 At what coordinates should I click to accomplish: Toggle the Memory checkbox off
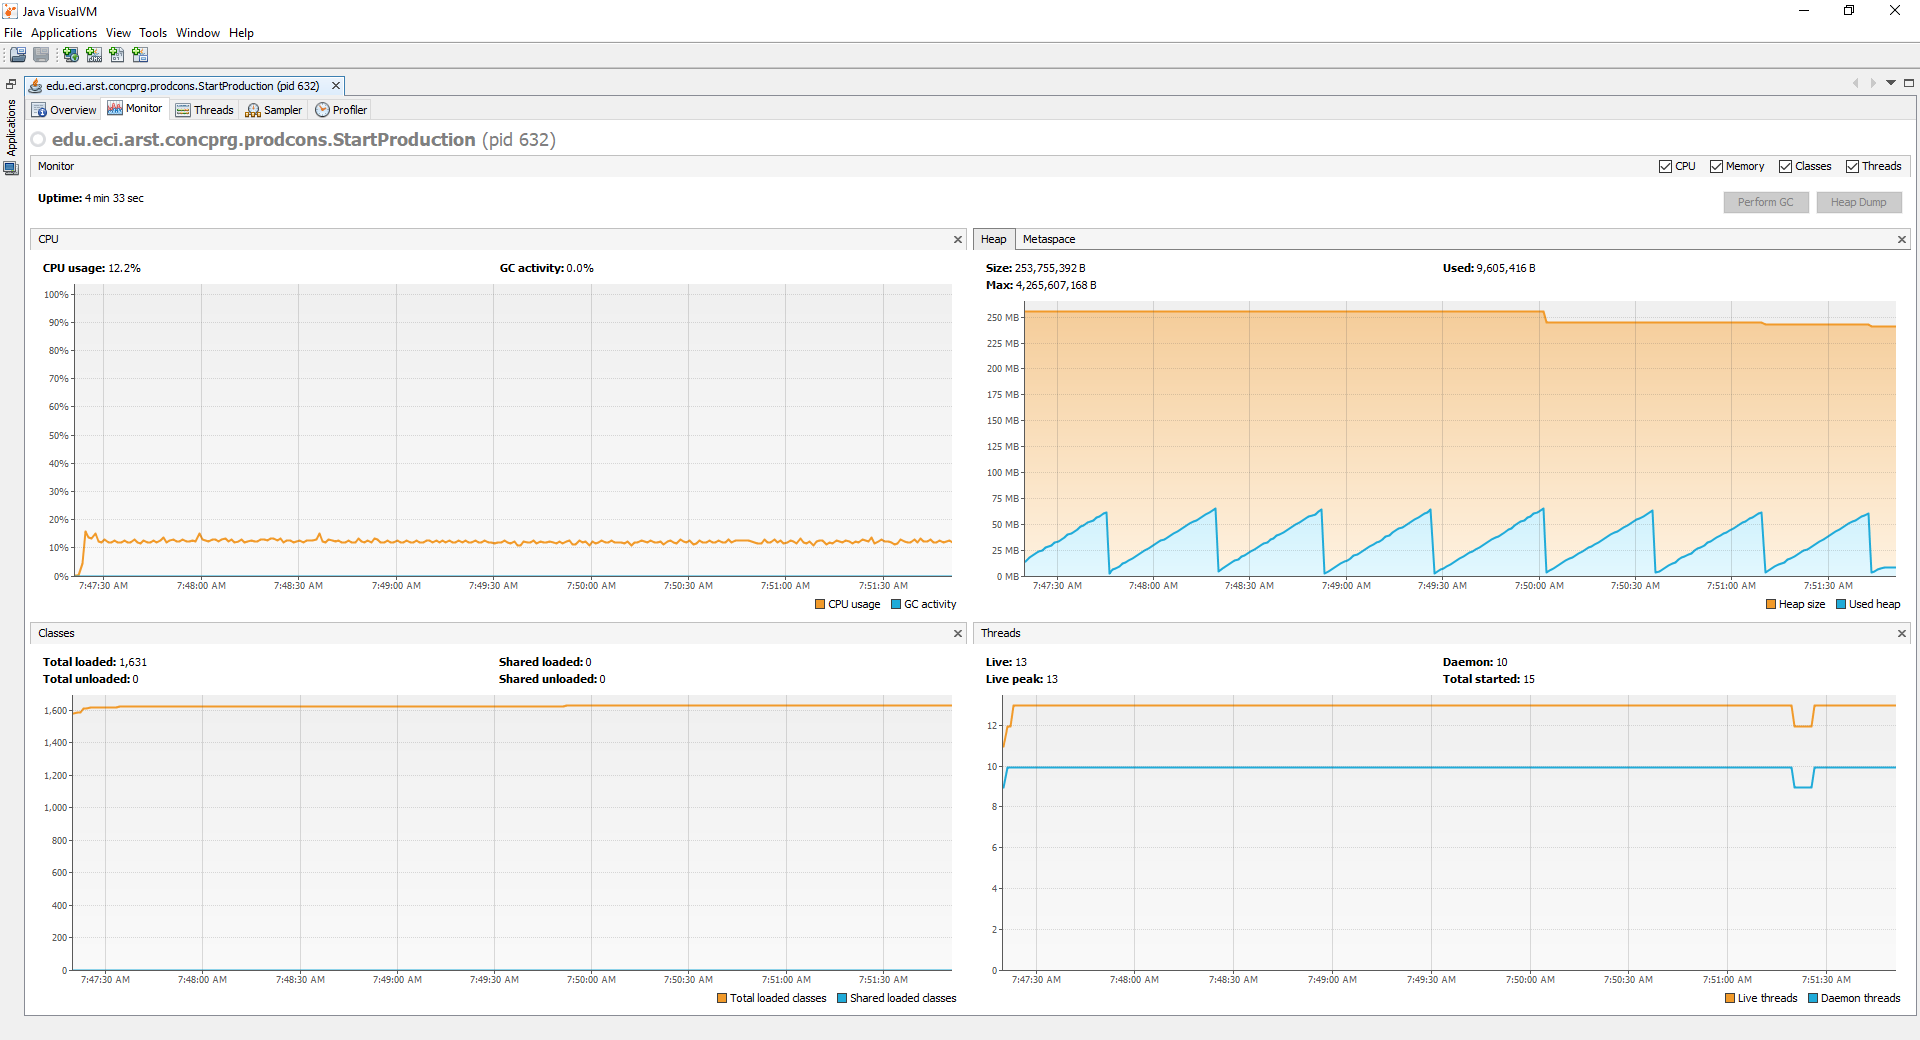tap(1716, 167)
